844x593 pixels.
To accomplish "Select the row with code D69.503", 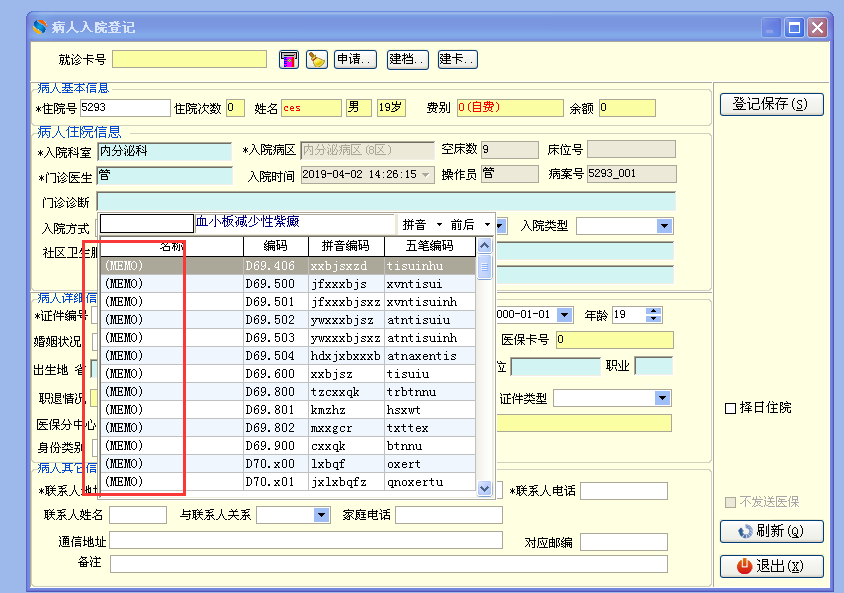I will pos(288,338).
